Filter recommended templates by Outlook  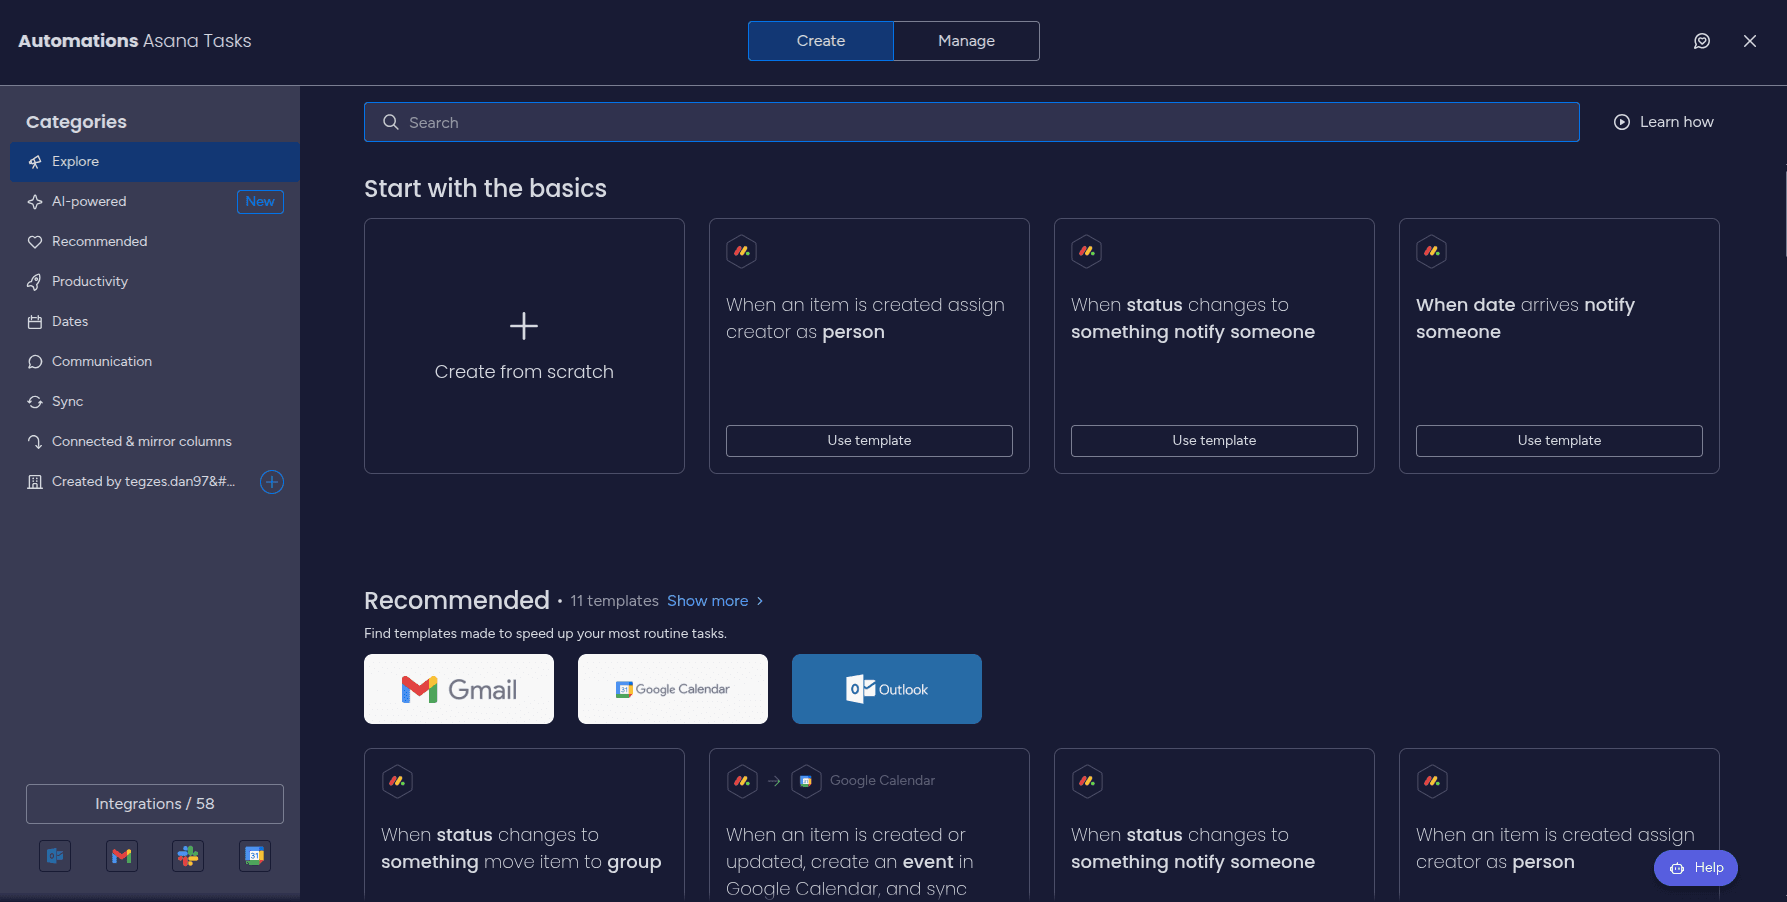click(x=886, y=688)
